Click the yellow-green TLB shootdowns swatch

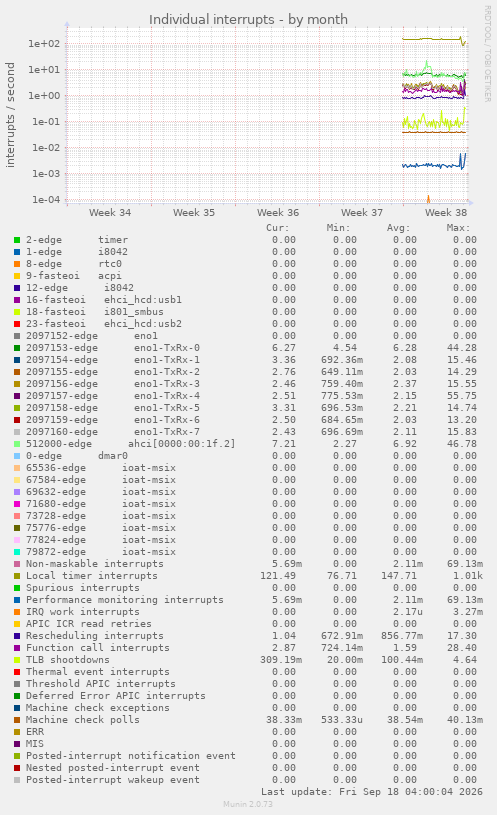[x=17, y=660]
